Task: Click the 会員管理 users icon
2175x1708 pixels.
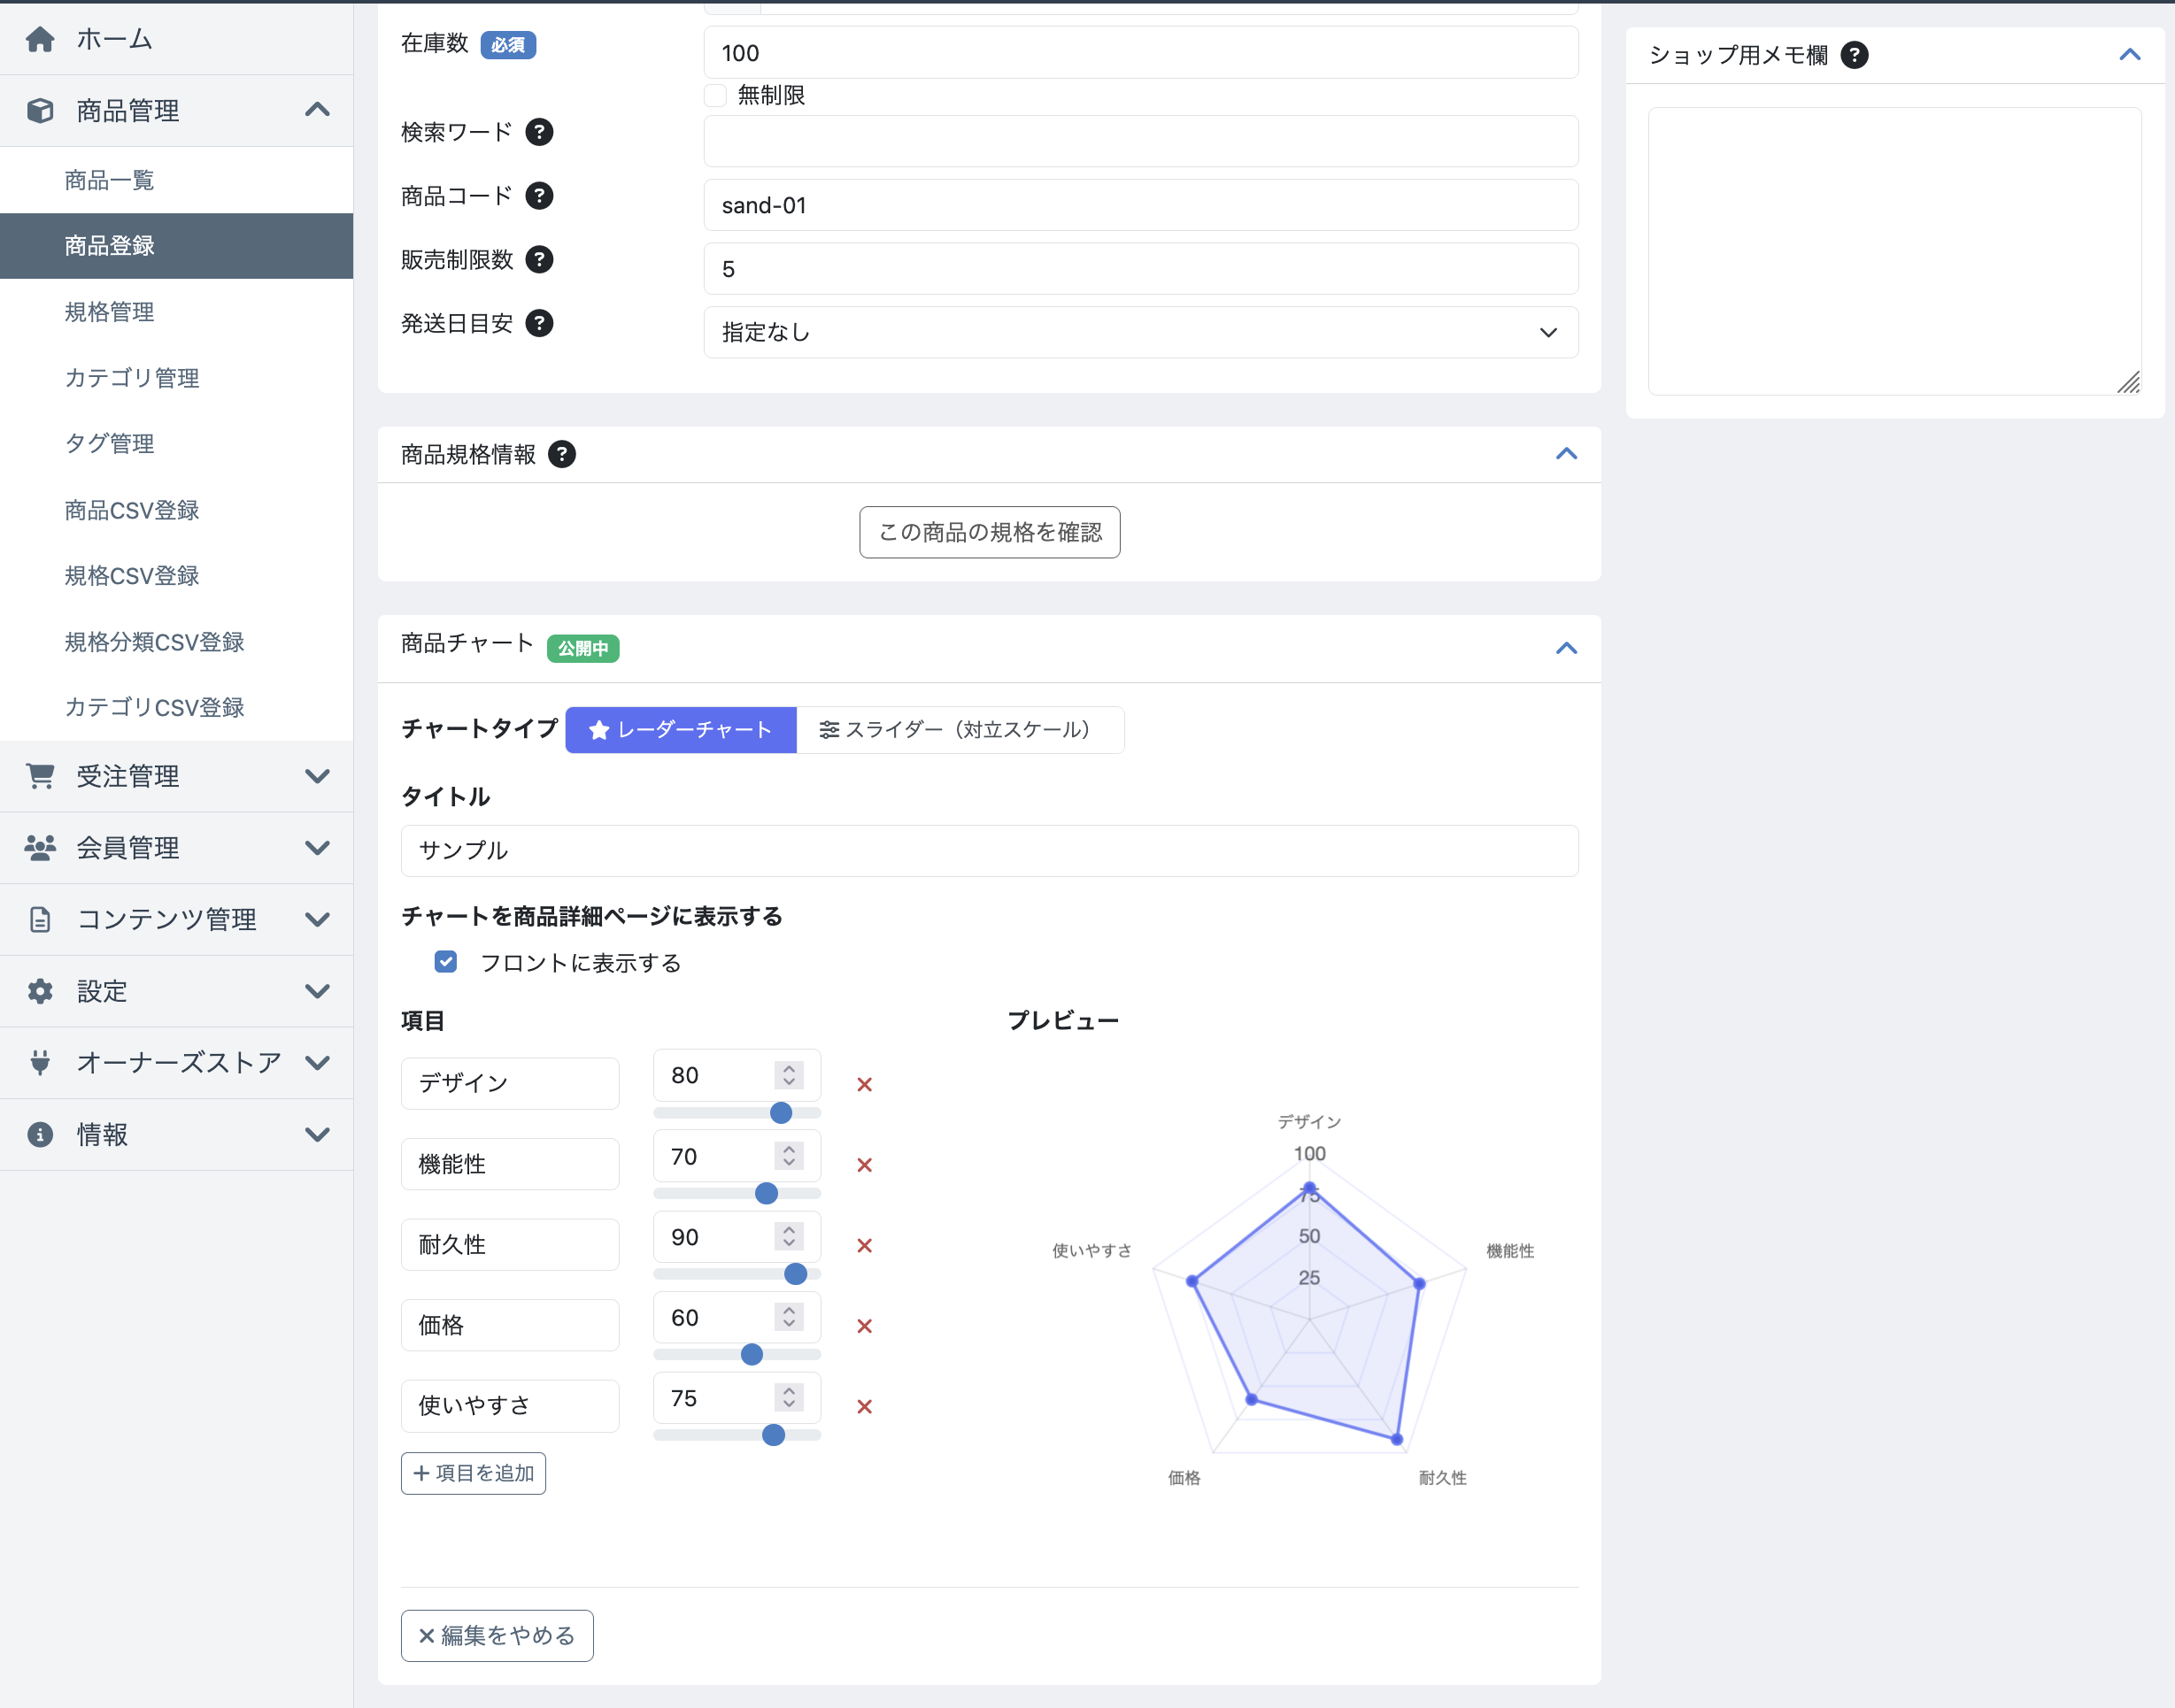Action: pos(40,848)
